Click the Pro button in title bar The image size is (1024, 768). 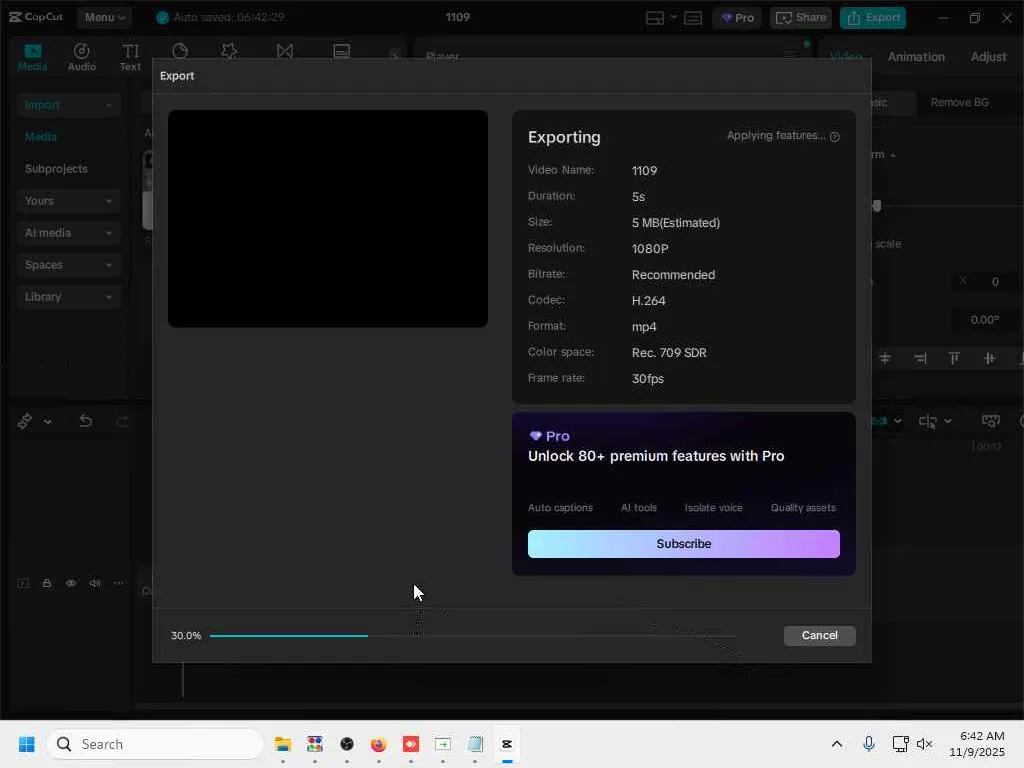pyautogui.click(x=737, y=18)
